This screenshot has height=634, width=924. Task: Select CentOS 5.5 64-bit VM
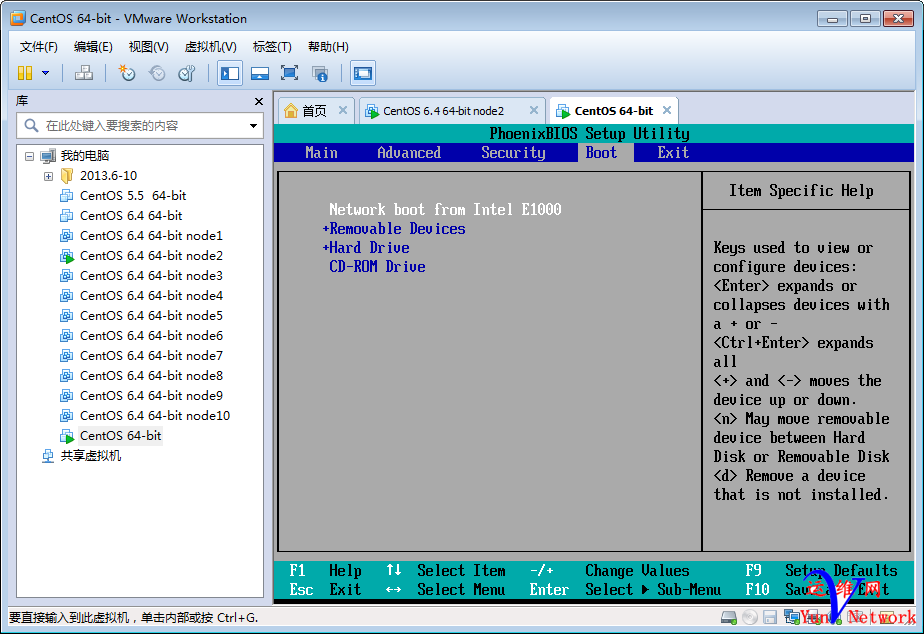[x=133, y=196]
